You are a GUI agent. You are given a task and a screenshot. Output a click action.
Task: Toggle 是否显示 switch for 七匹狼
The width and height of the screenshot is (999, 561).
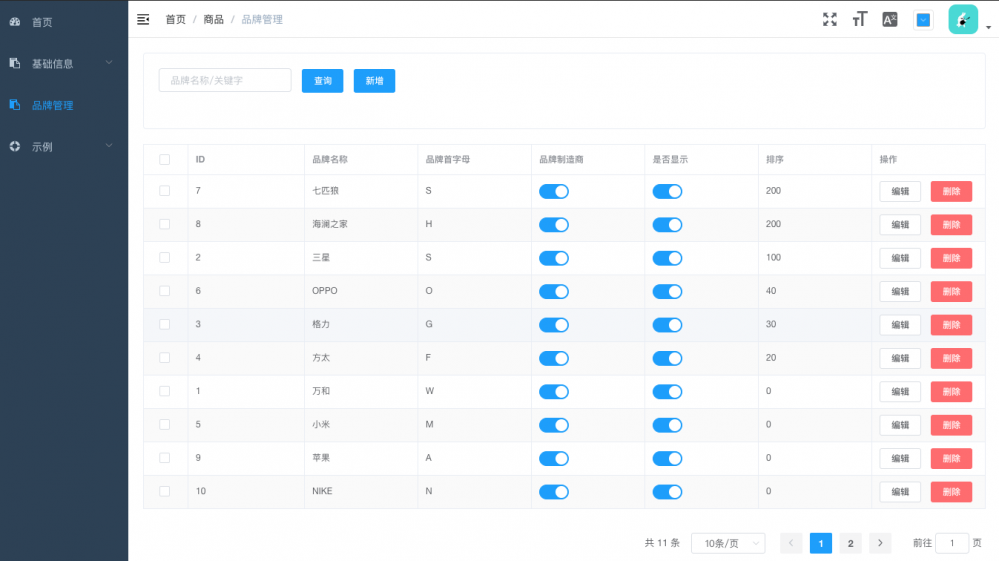click(667, 191)
